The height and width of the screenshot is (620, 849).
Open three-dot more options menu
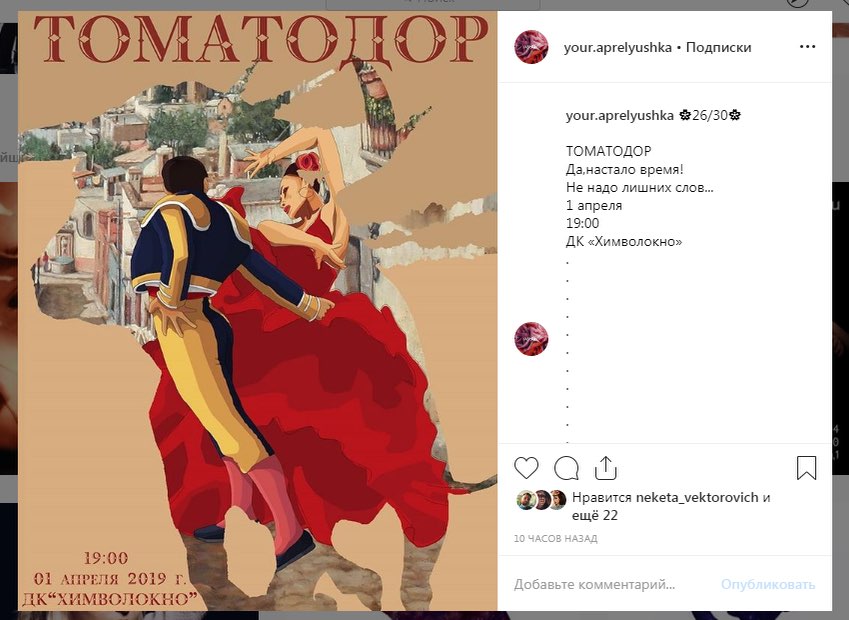coord(807,47)
